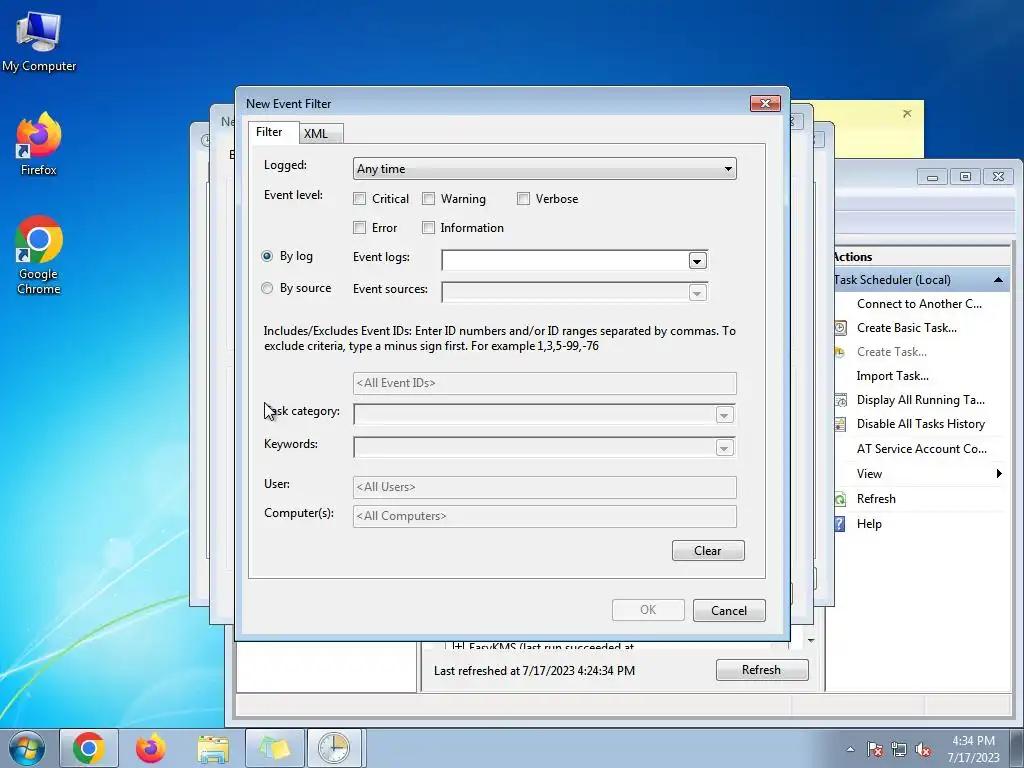Choose greyed Create Task action

[891, 351]
